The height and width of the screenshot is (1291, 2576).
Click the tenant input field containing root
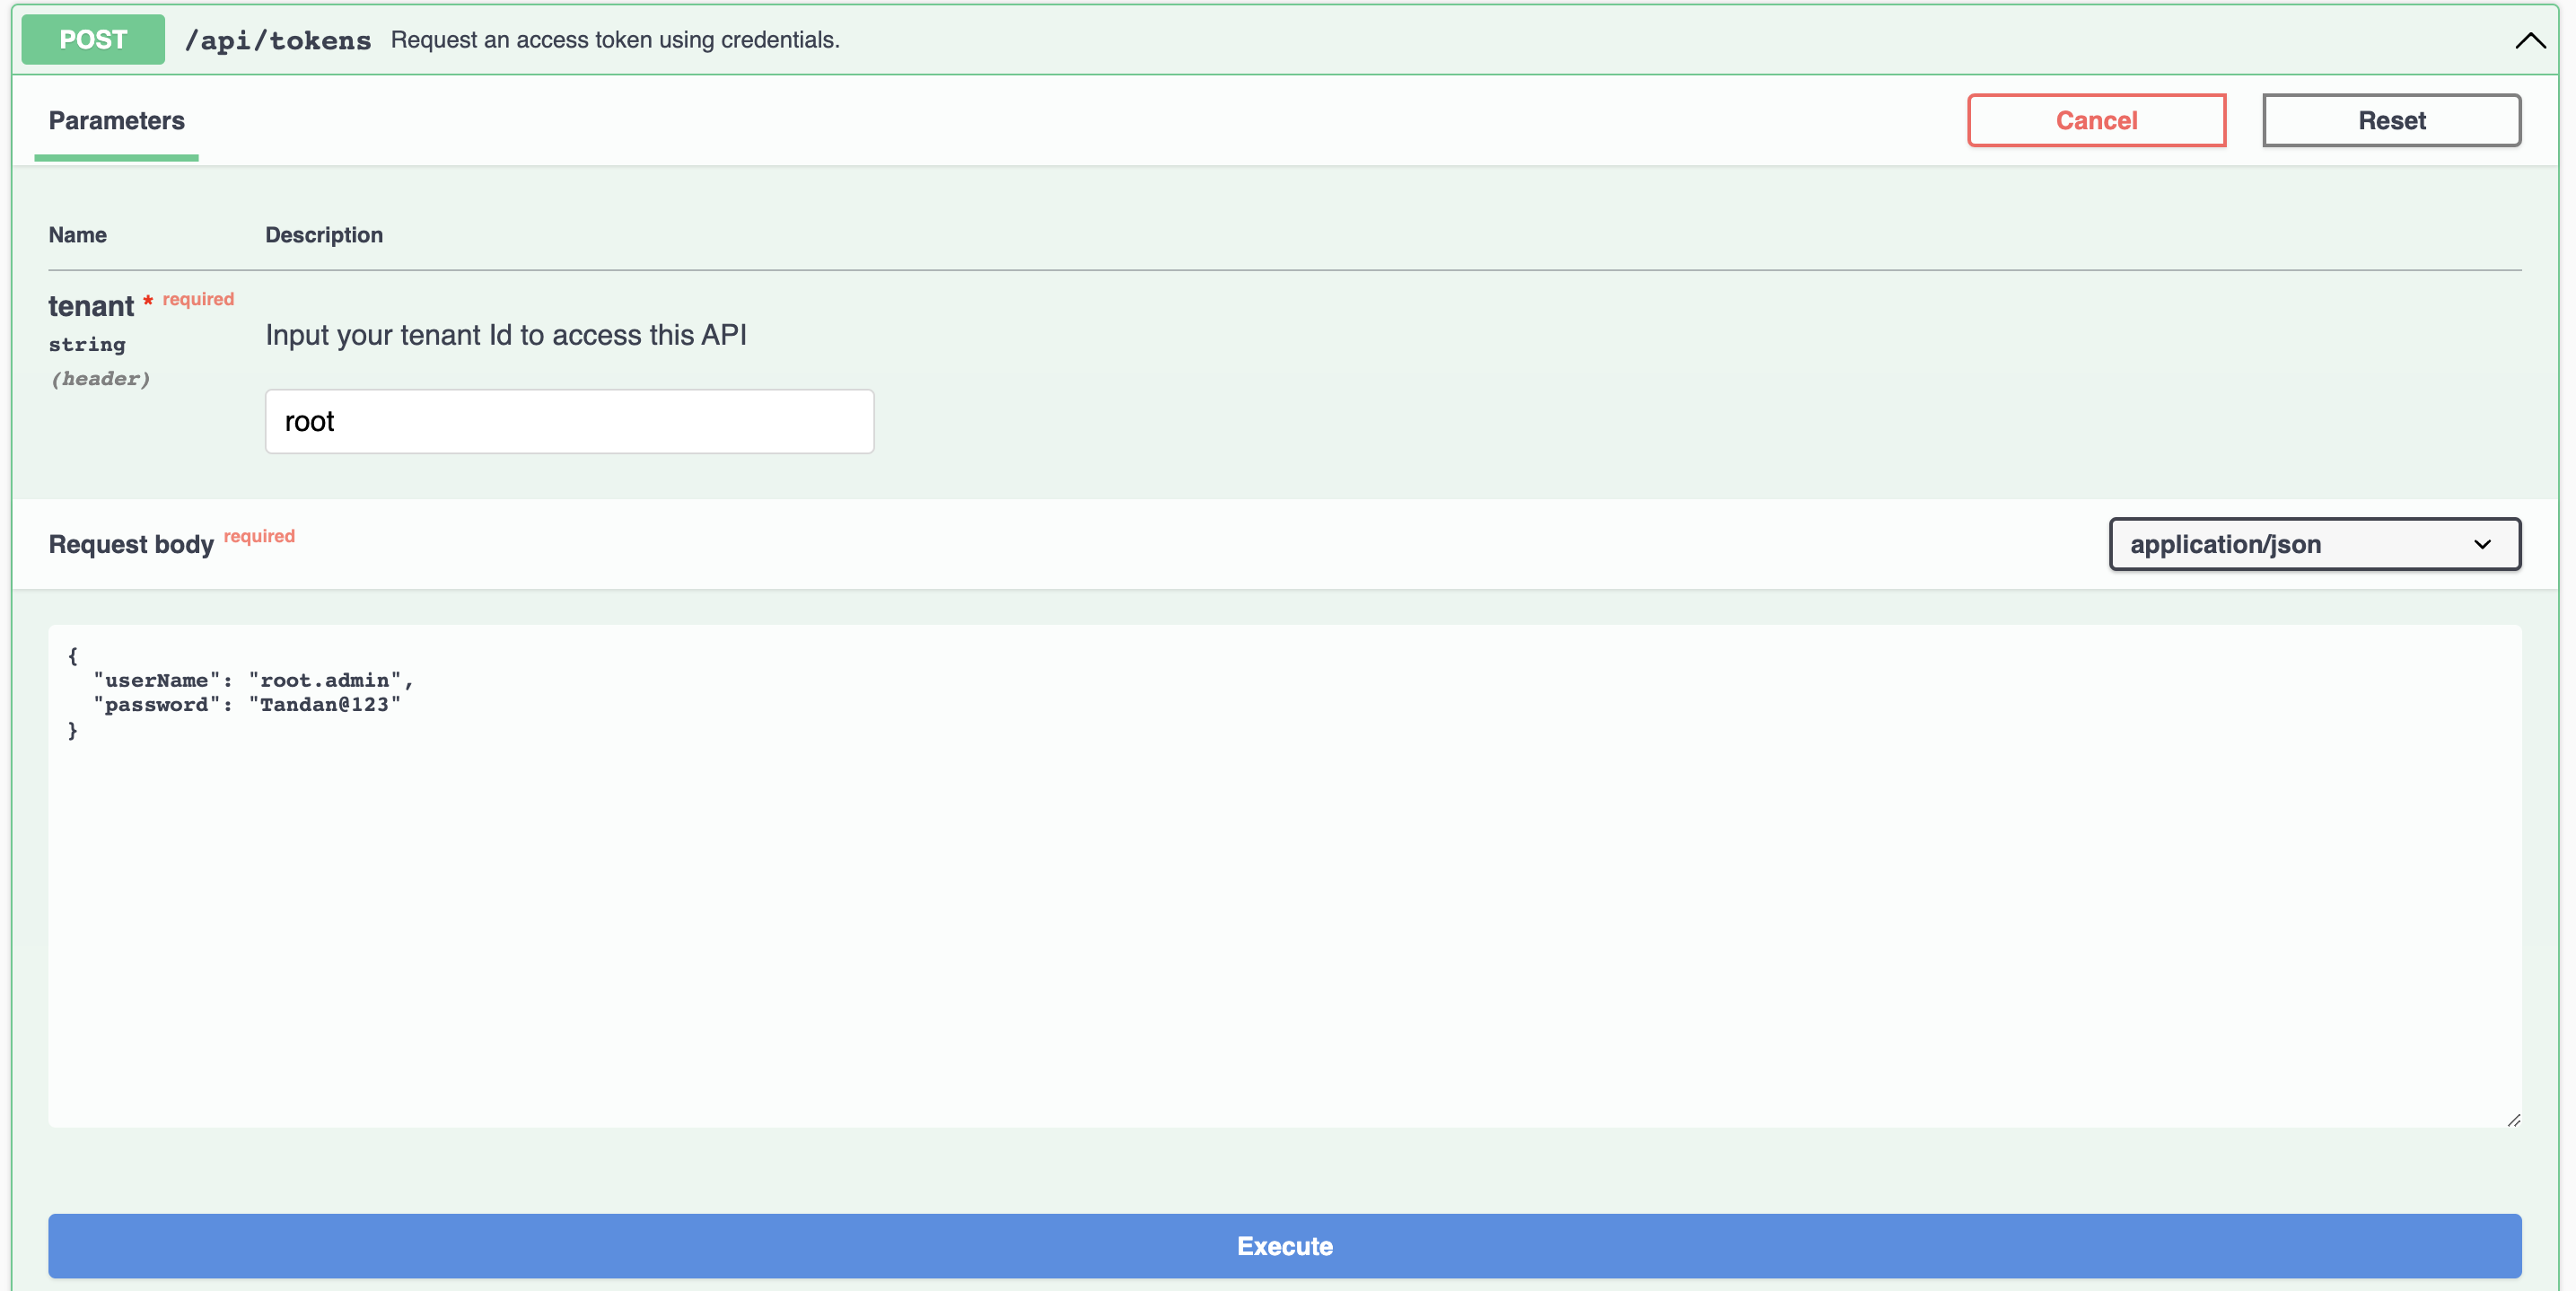click(569, 421)
